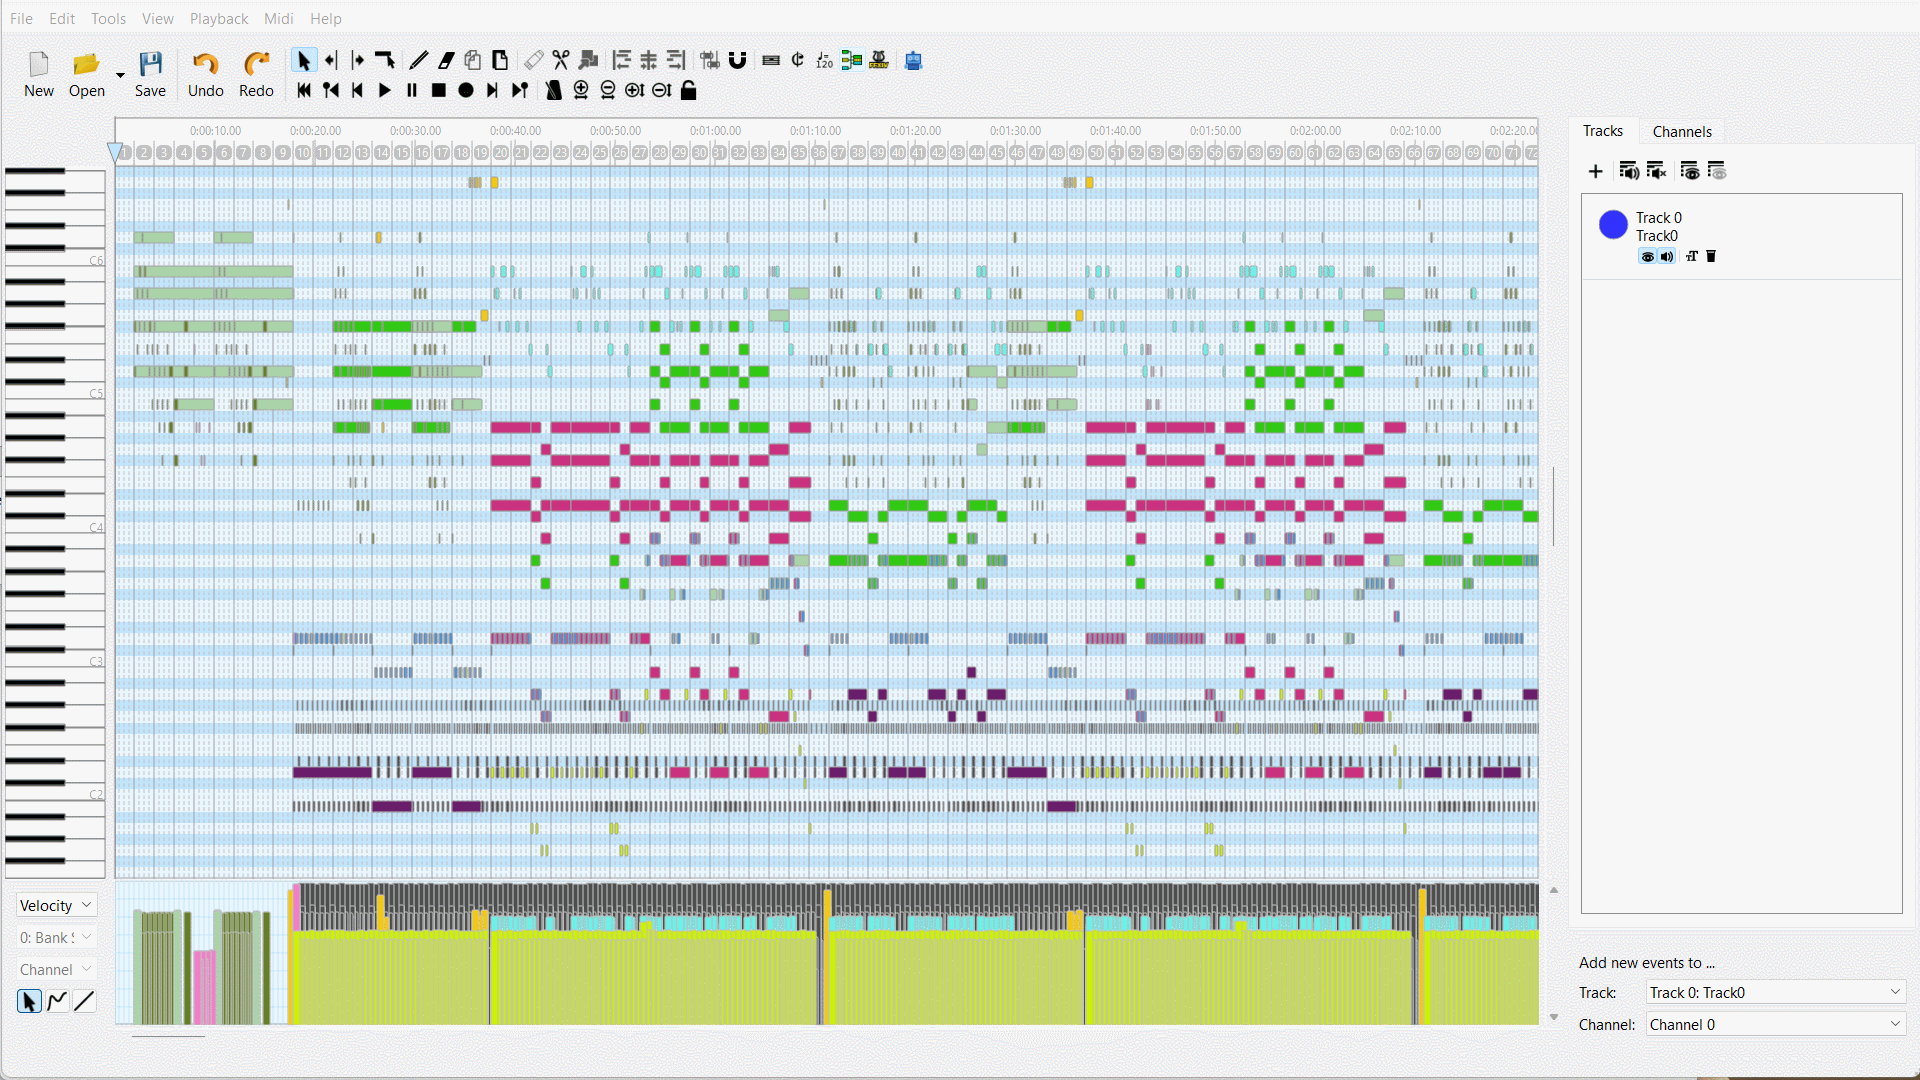The image size is (1920, 1080).
Task: Click the scissors cut icon
Action: pos(561,61)
